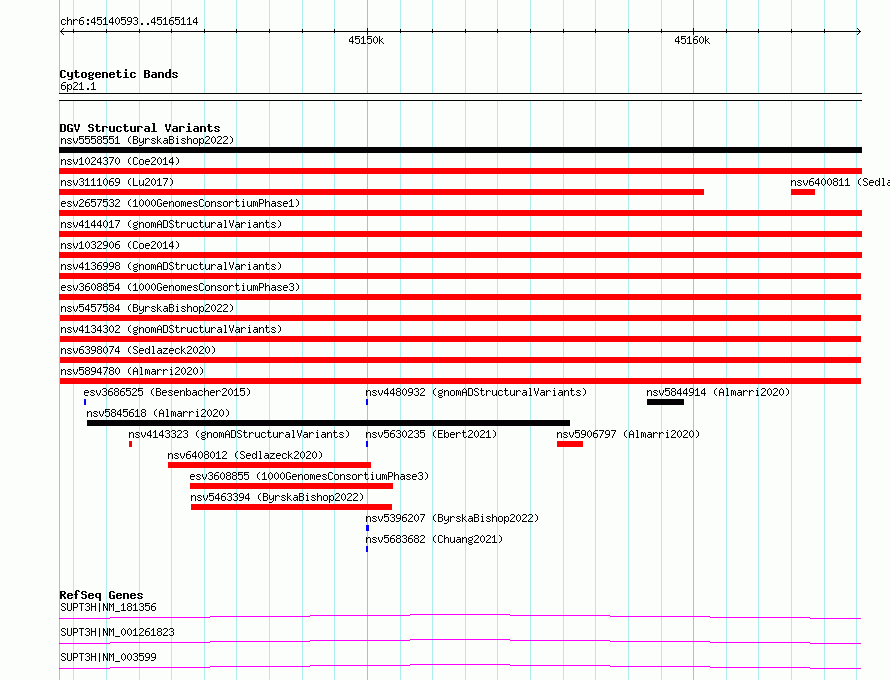This screenshot has height=680, width=890.
Task: Click the nsv5906797 (Almarri2020) label
Action: tap(628, 434)
